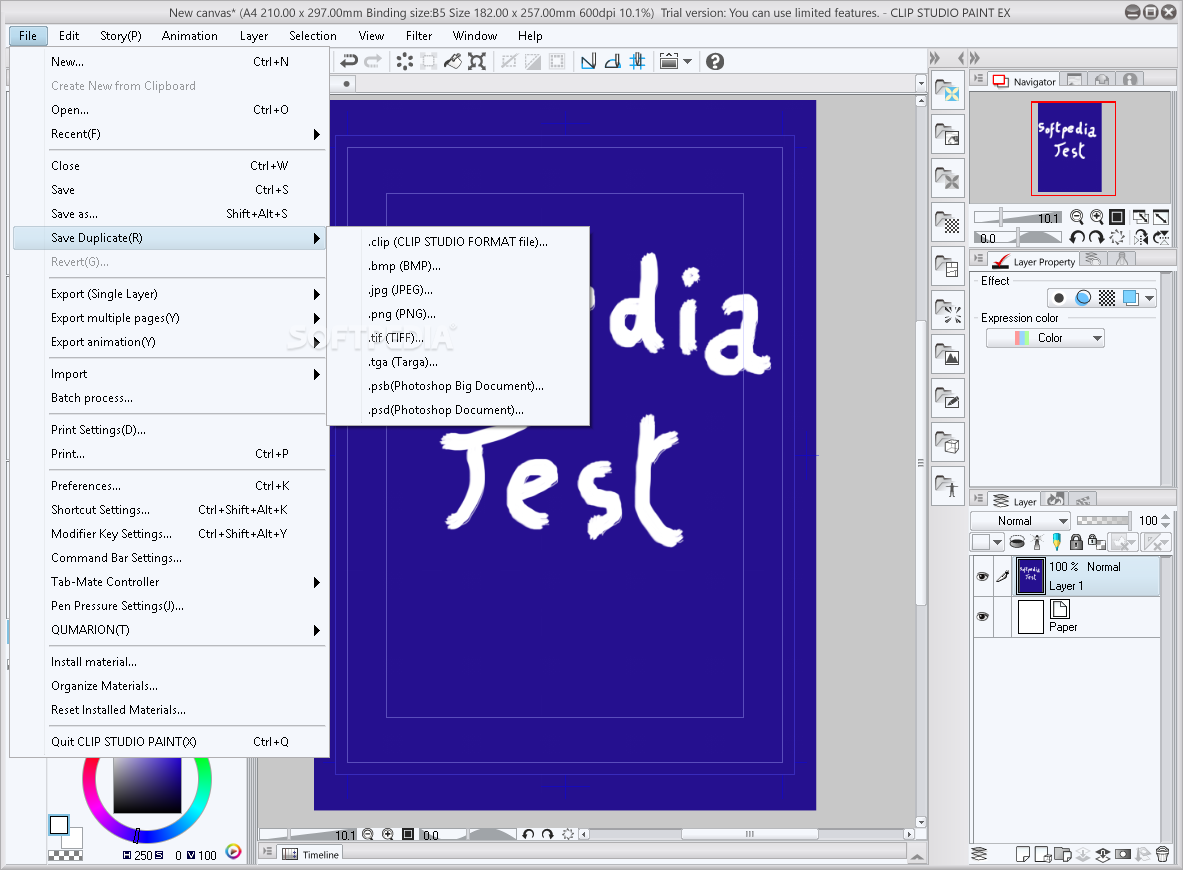Toggle Snap to Special Ruler icon
The image size is (1183, 870).
click(x=613, y=61)
